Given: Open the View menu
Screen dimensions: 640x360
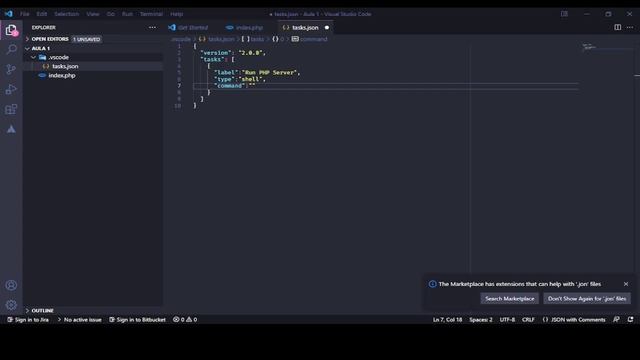Looking at the screenshot, I should [93, 14].
